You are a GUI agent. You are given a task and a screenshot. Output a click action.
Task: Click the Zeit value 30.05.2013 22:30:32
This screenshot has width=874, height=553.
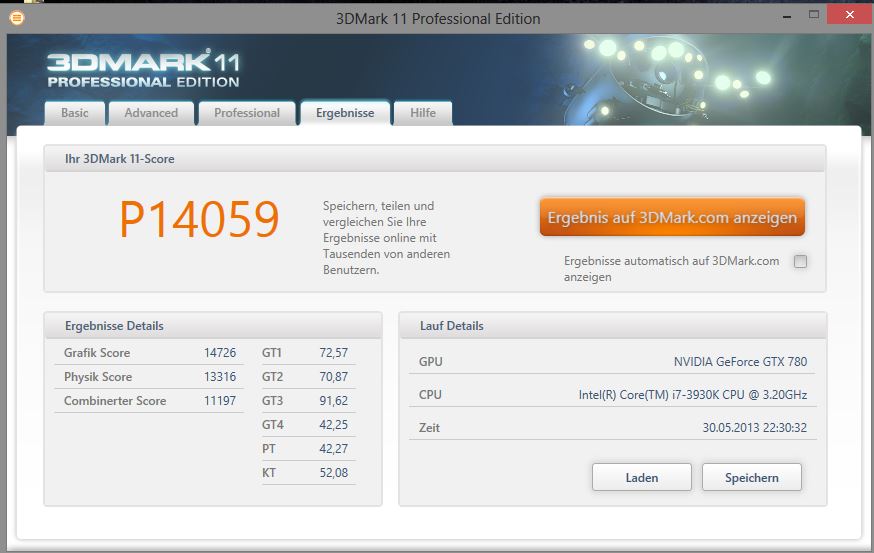[755, 428]
